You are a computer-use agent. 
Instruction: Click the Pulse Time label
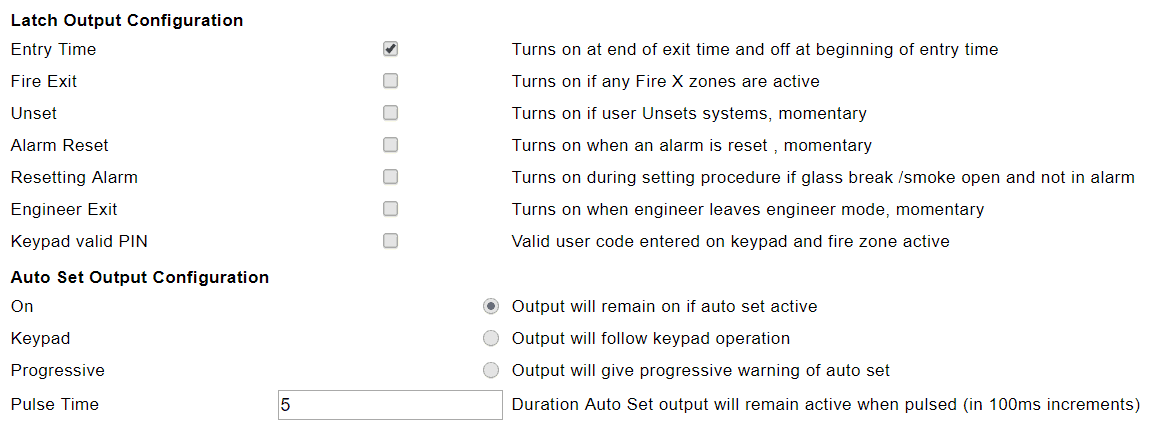point(54,405)
